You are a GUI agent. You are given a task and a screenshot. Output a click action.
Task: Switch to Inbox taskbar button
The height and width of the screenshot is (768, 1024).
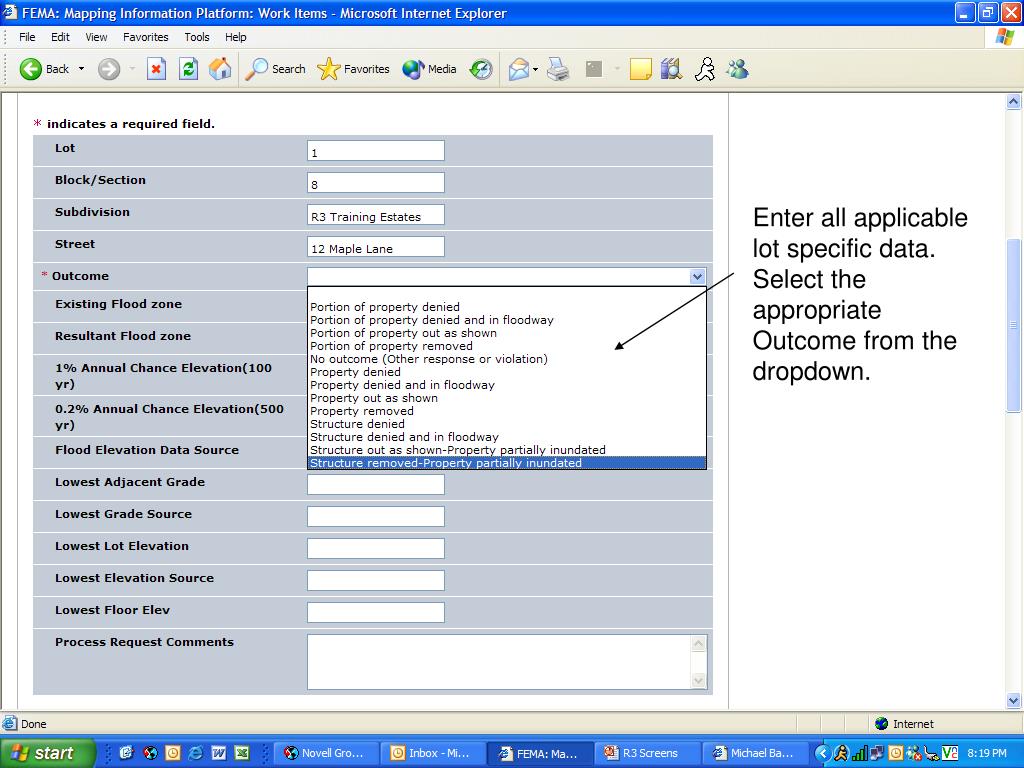pyautogui.click(x=432, y=753)
